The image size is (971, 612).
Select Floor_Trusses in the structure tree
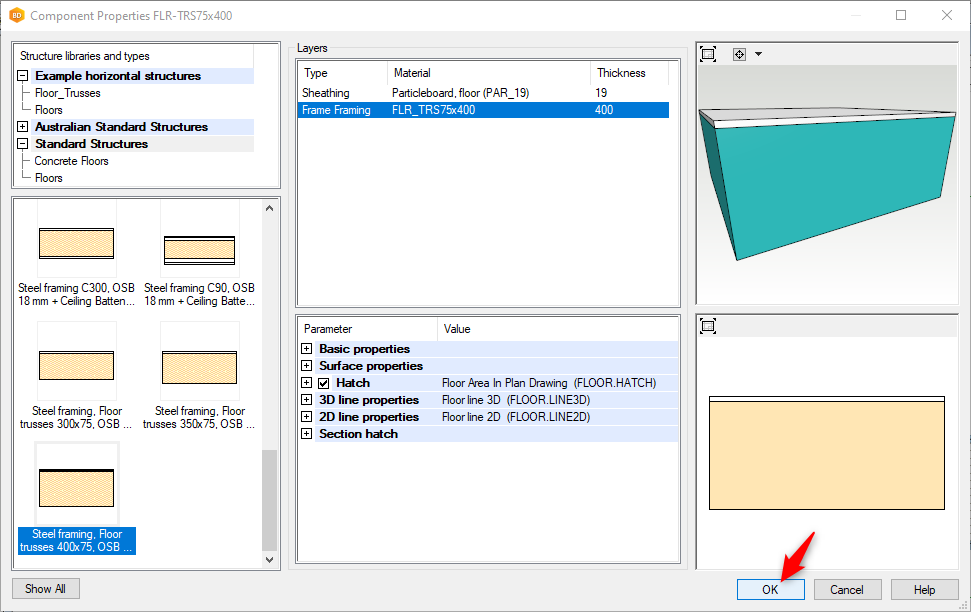67,93
